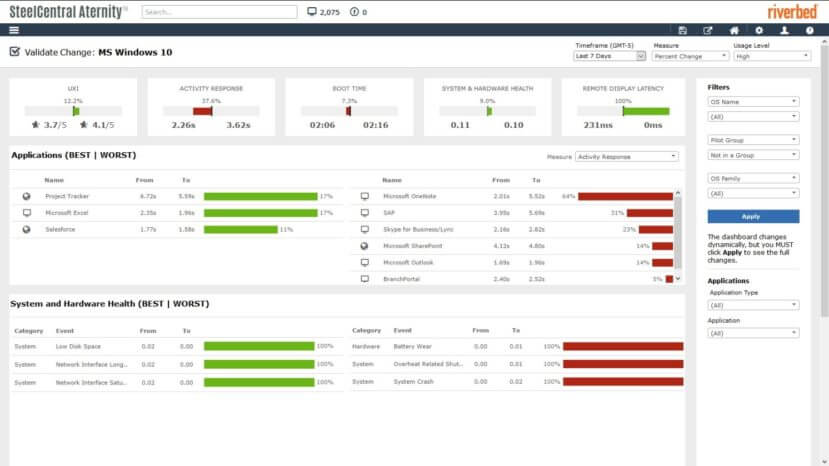Click the save dashboard icon
Viewport: 829px width, 466px height.
[683, 31]
